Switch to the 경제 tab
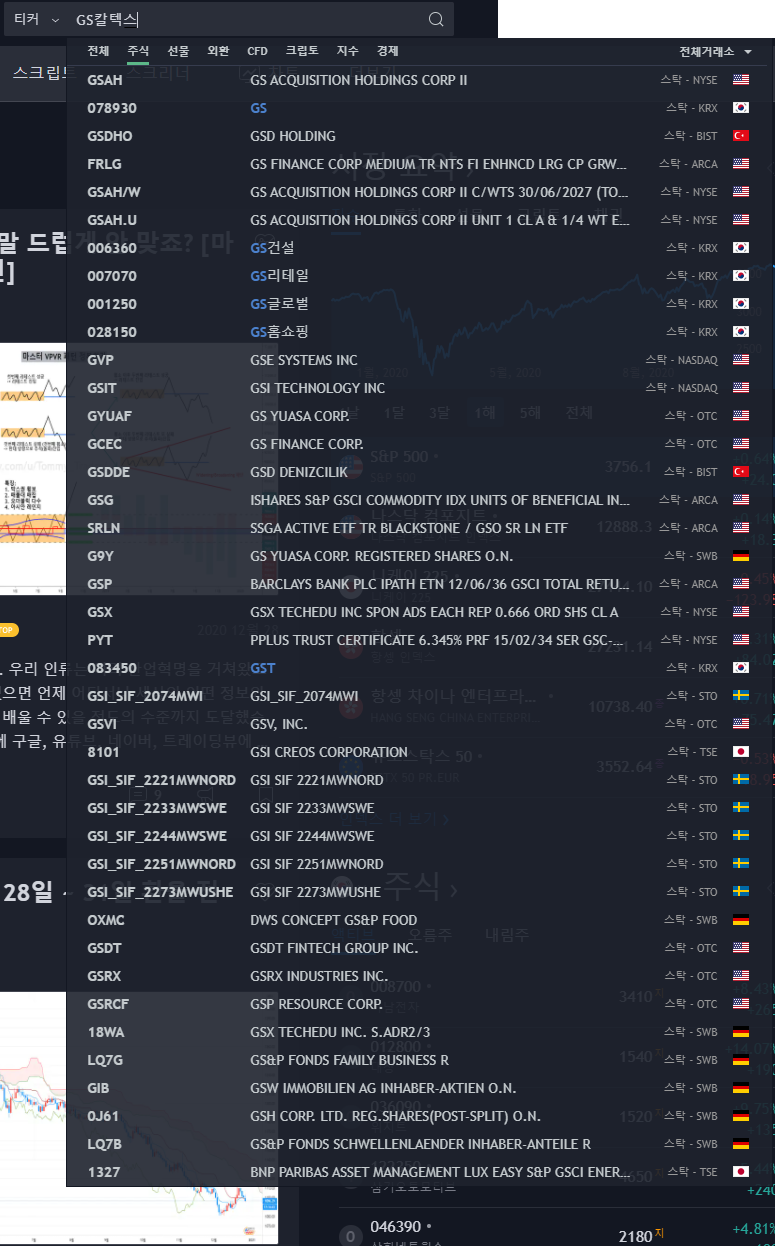The image size is (775, 1246). [x=387, y=51]
